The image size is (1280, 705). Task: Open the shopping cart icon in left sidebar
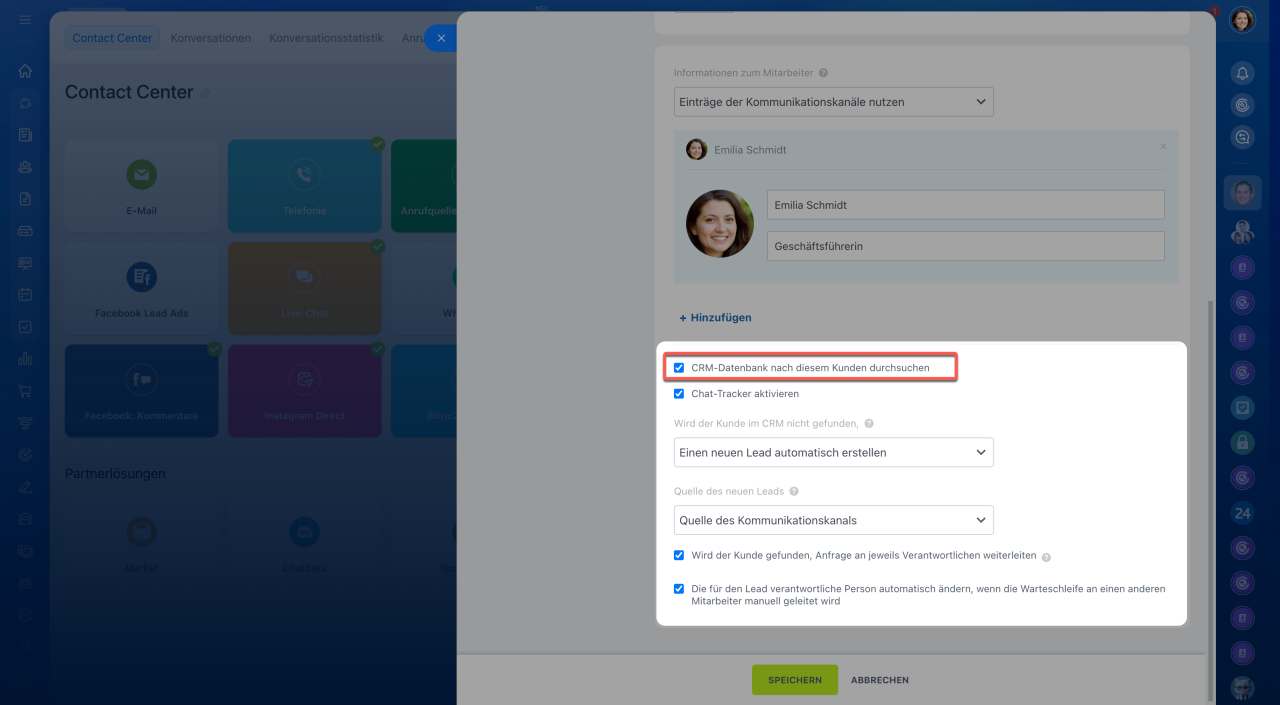pyautogui.click(x=25, y=391)
